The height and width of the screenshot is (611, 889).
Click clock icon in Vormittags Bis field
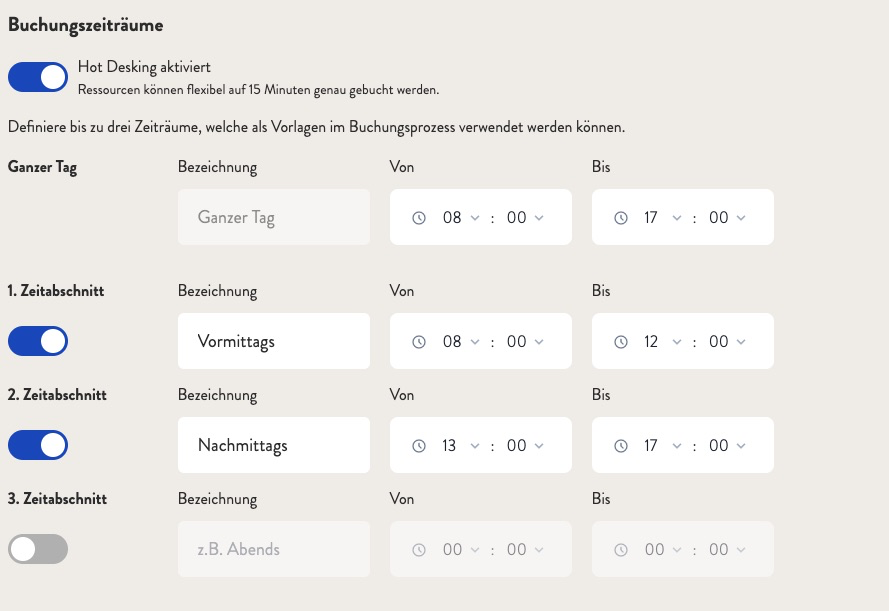pos(621,342)
